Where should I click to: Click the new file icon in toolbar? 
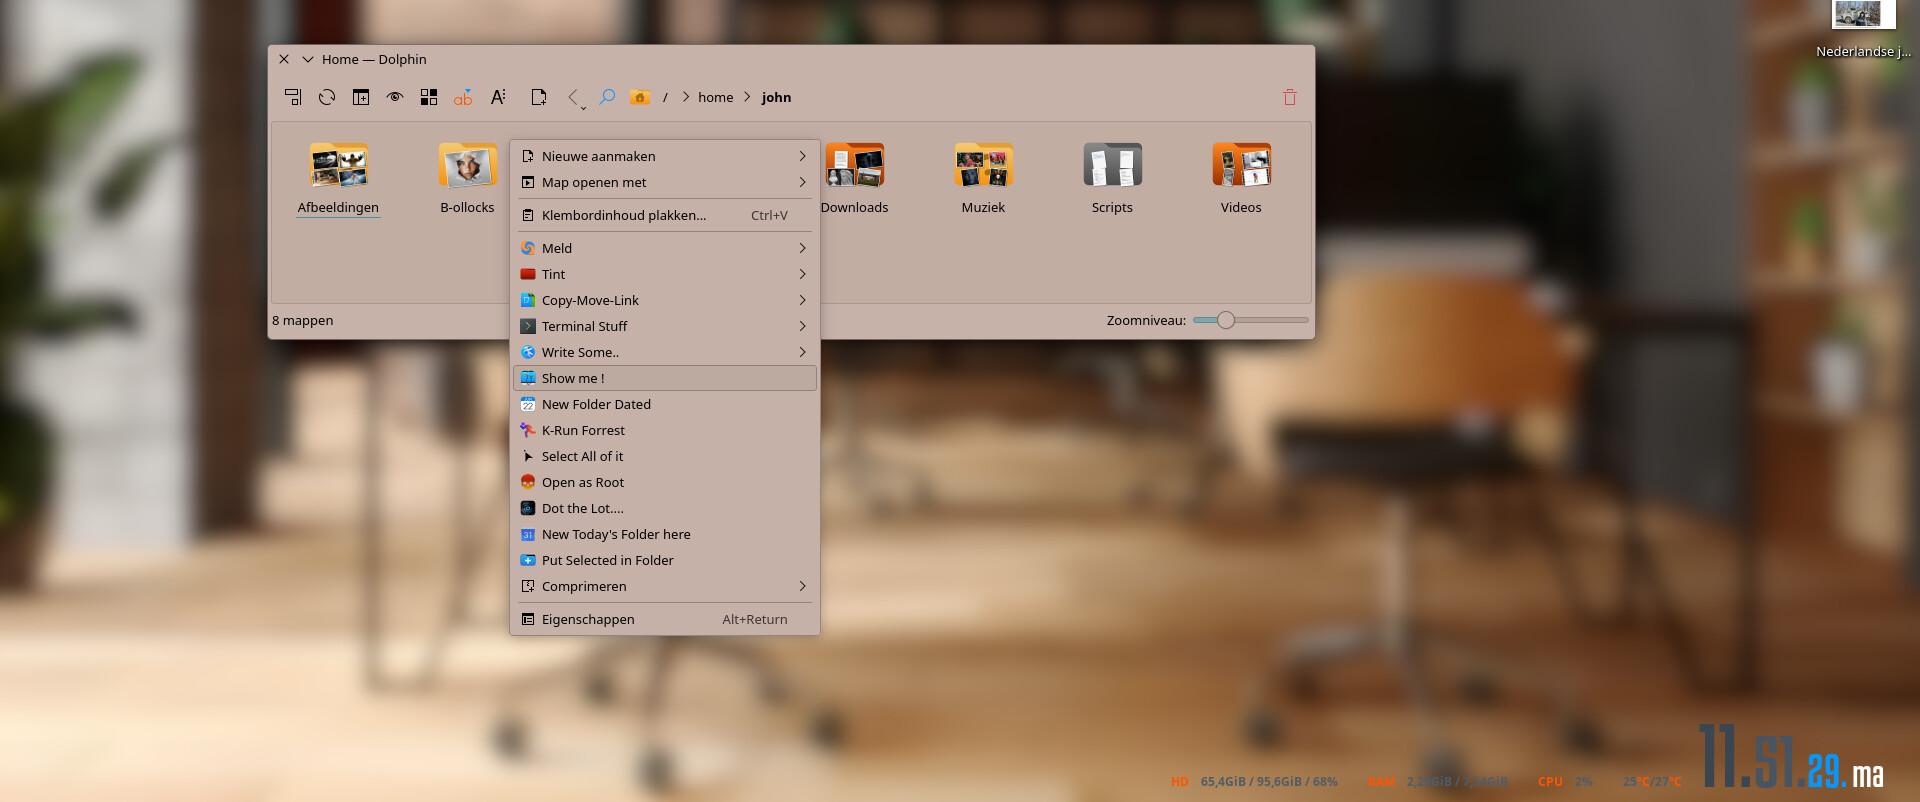539,97
